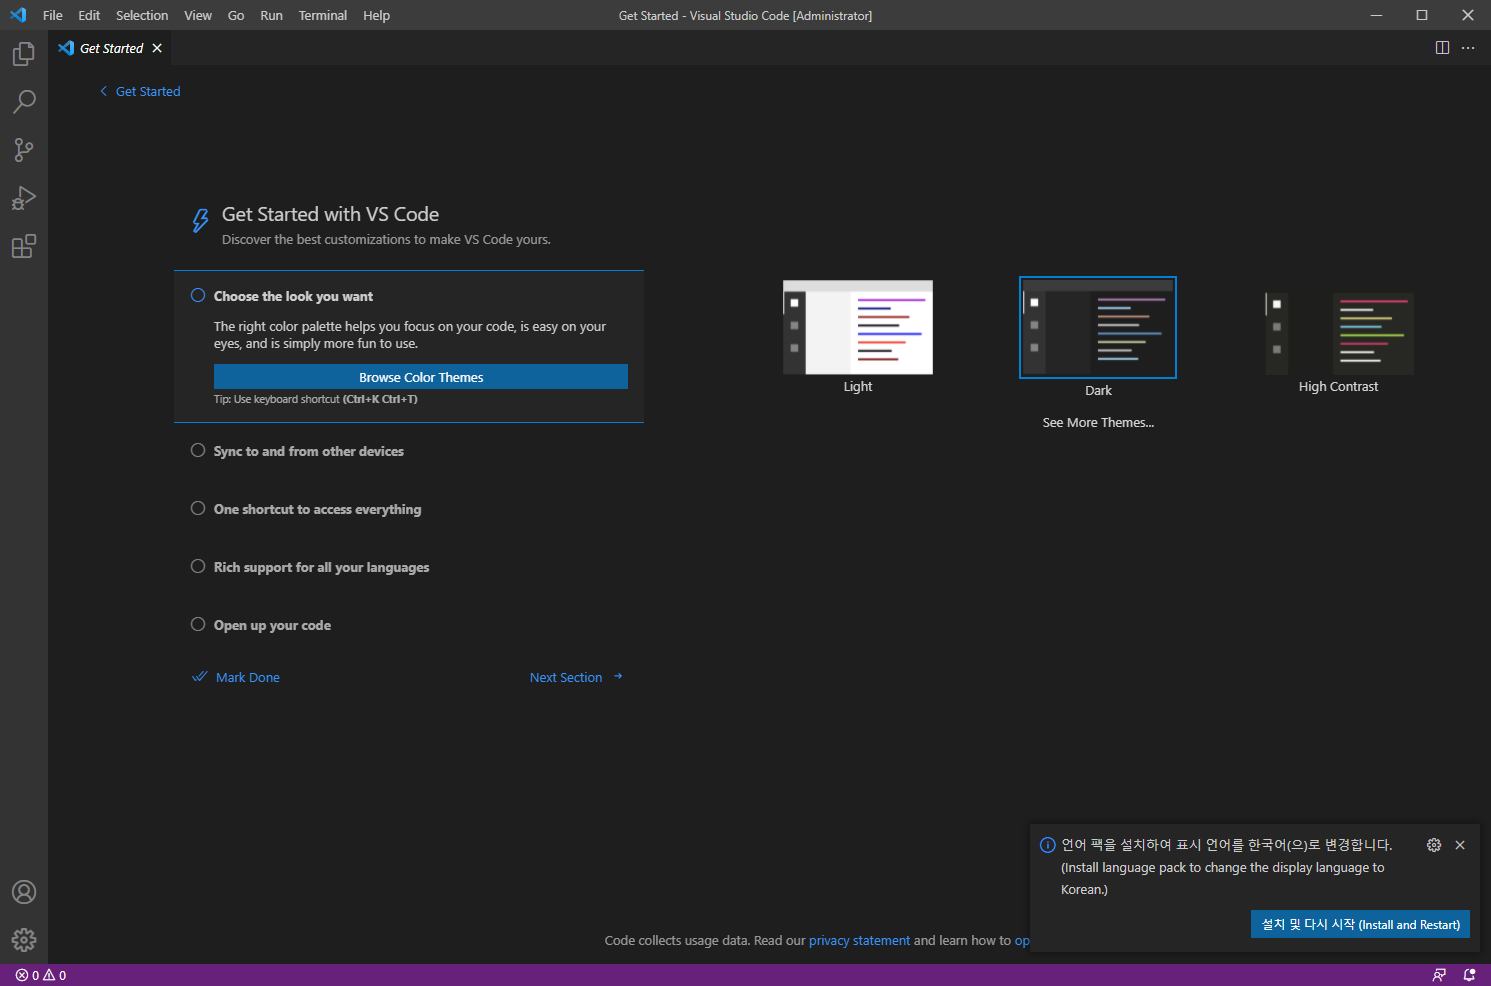Click the 'Get Started with VS Code' heading

pyautogui.click(x=330, y=214)
